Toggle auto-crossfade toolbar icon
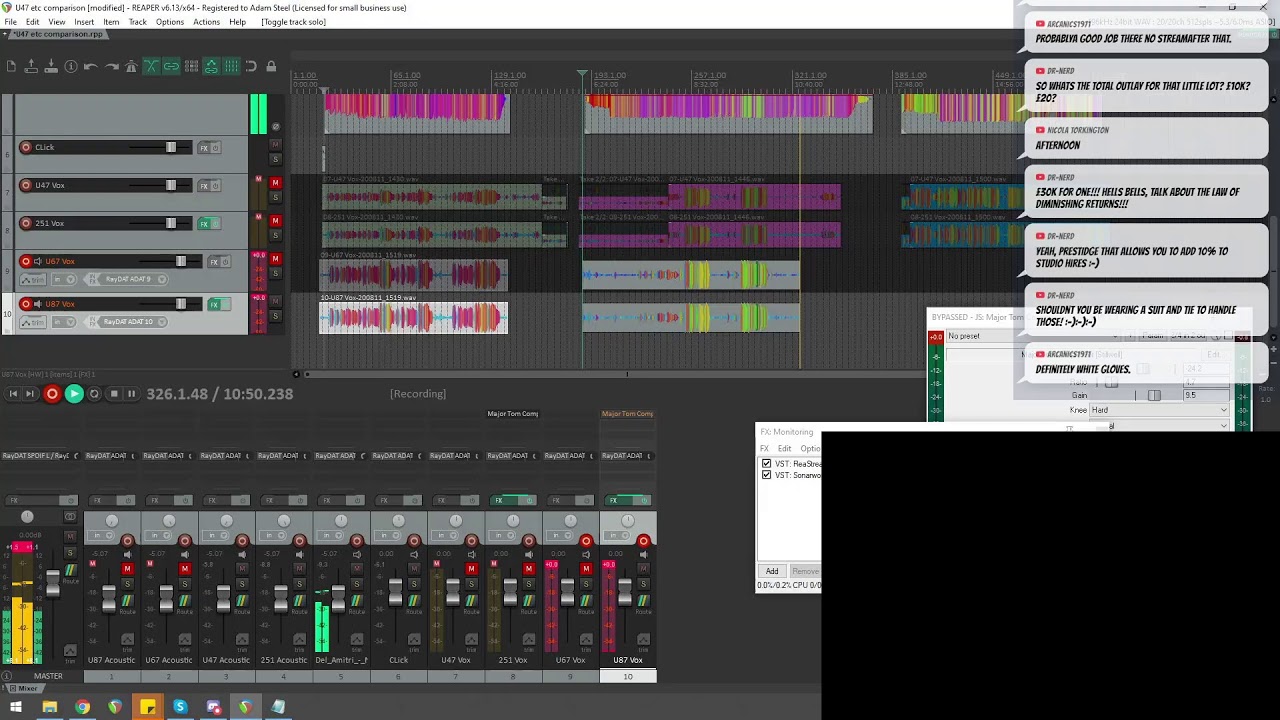Screen dimensions: 1280x720 [151, 67]
